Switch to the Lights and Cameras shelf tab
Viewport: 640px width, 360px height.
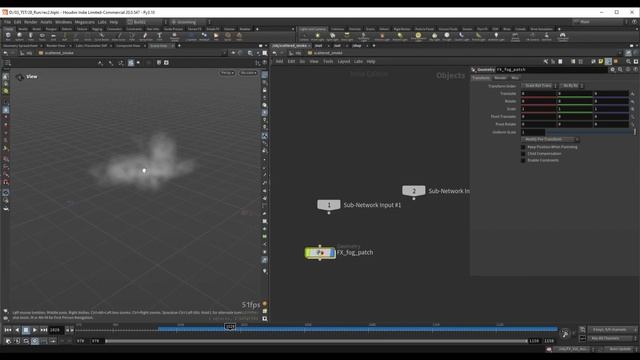pyautogui.click(x=313, y=29)
